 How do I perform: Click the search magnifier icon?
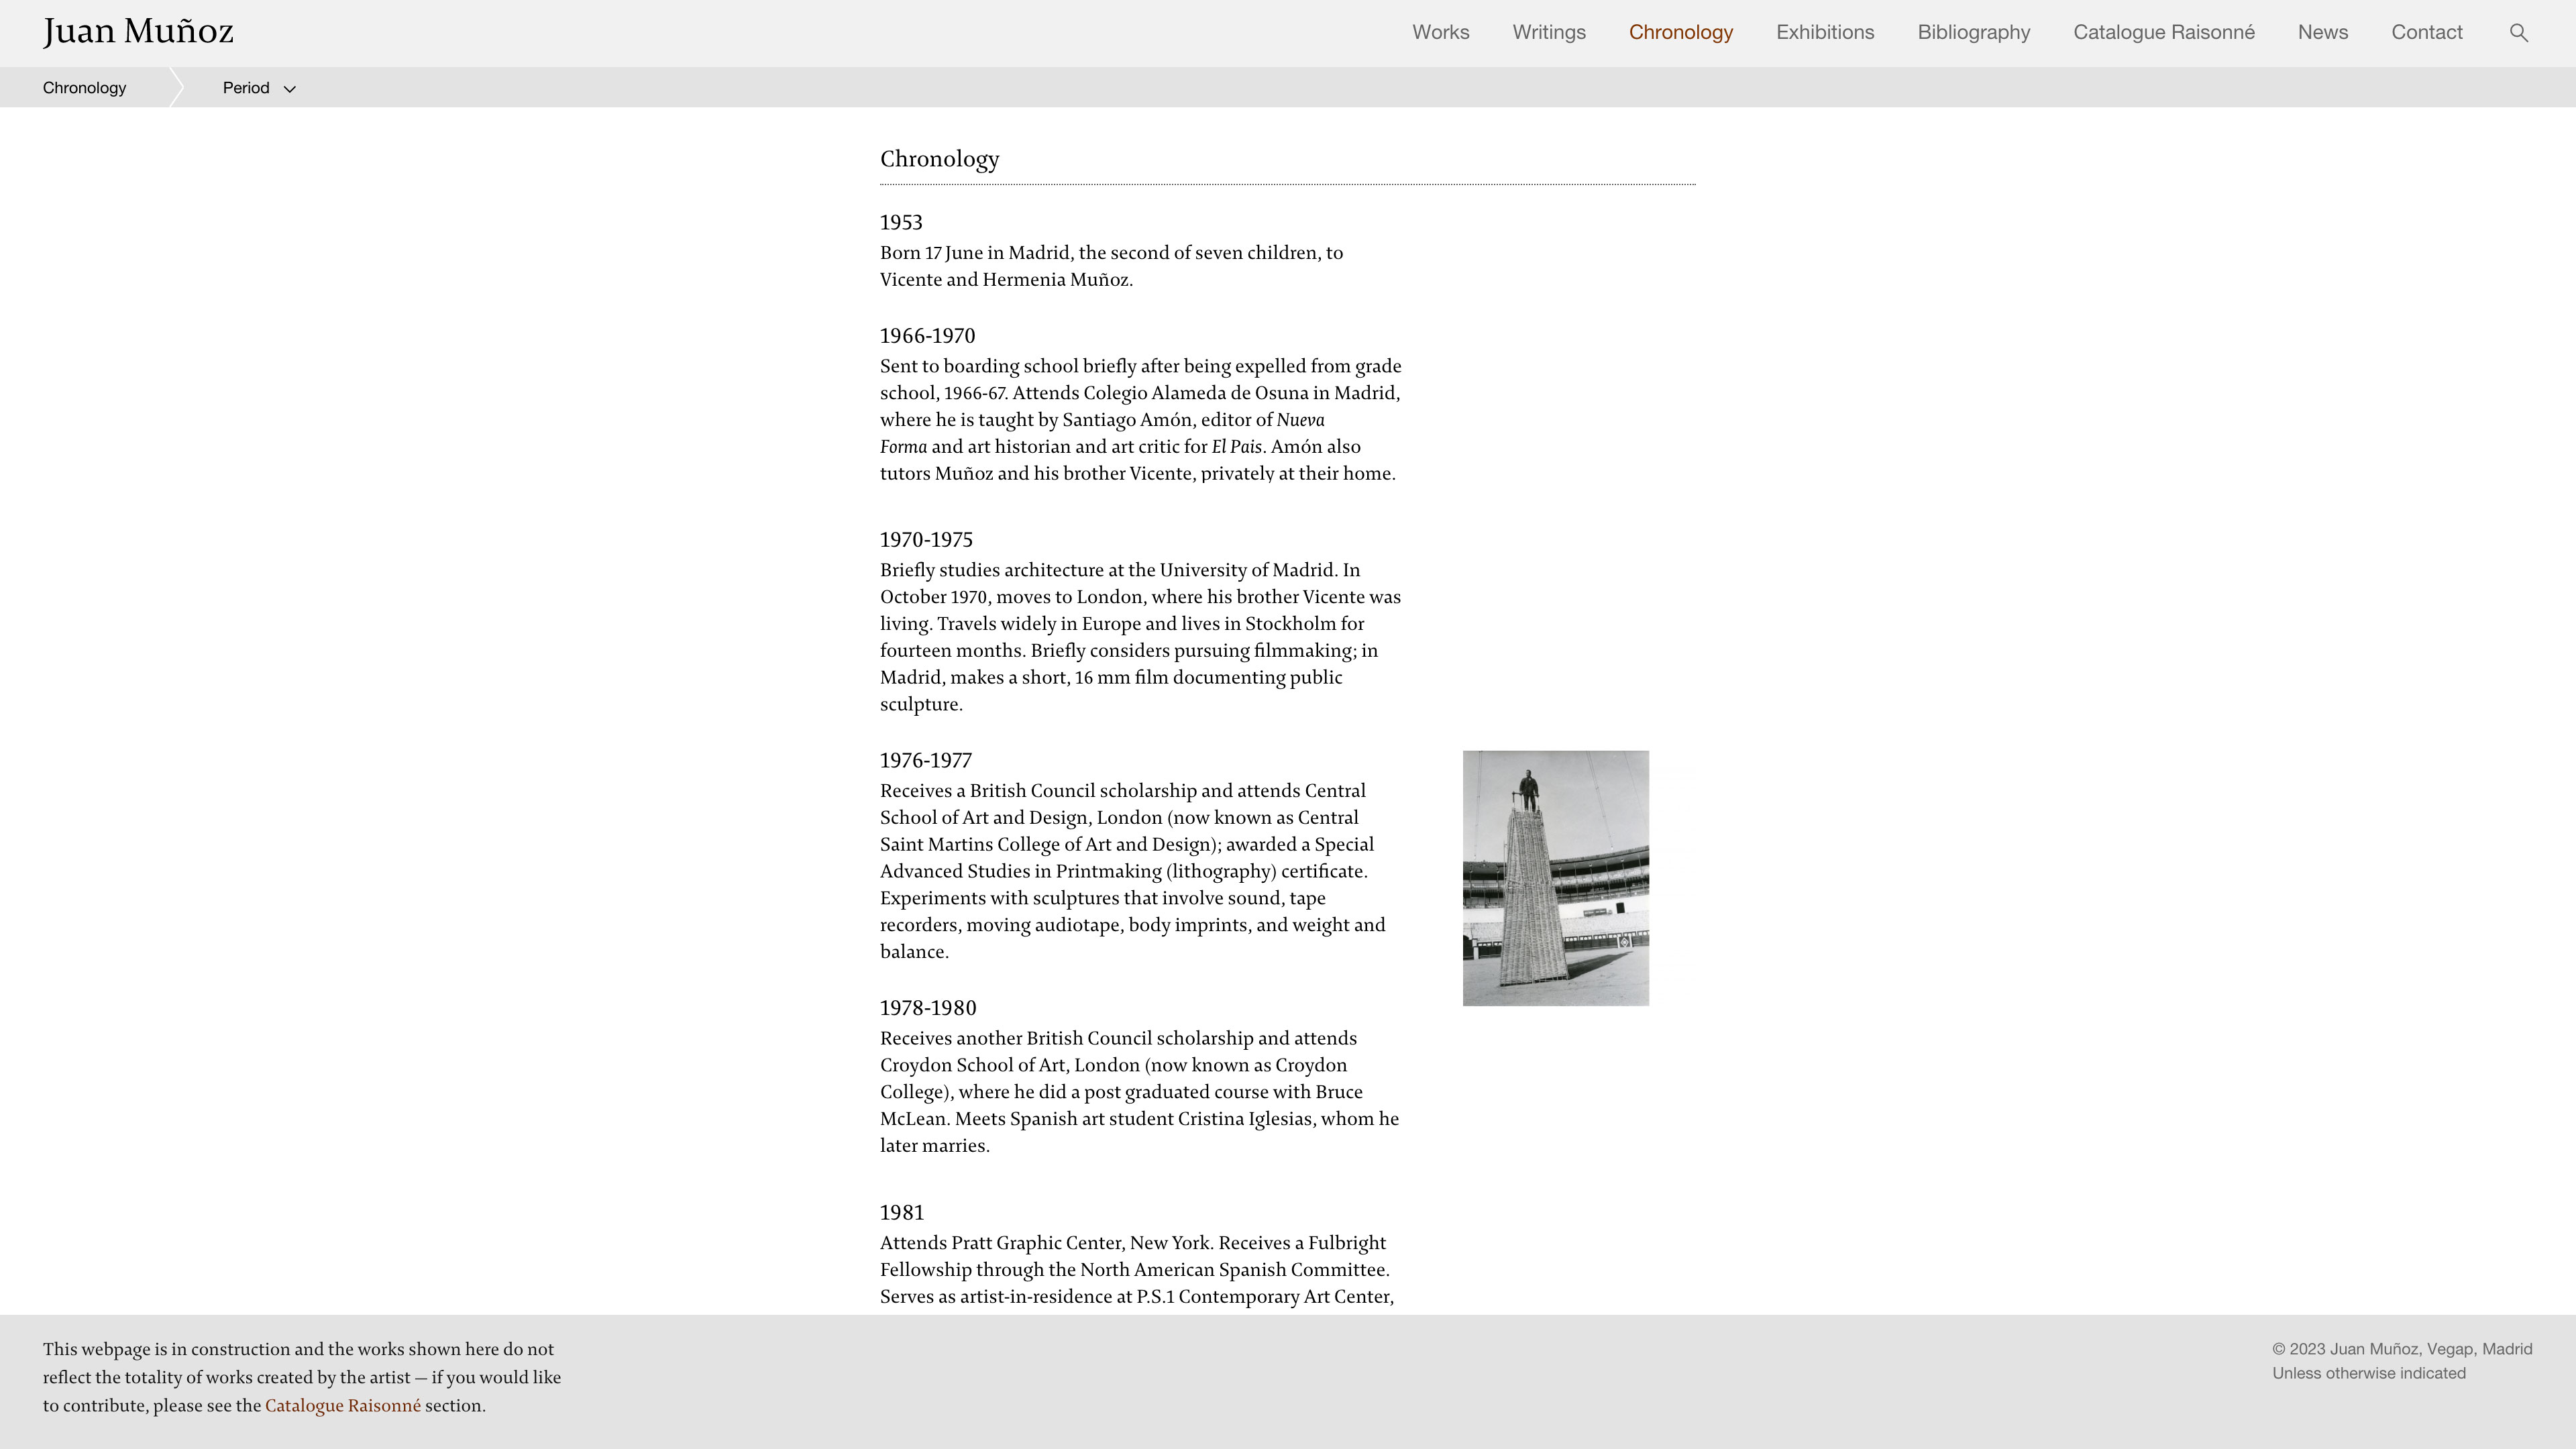coord(2518,33)
